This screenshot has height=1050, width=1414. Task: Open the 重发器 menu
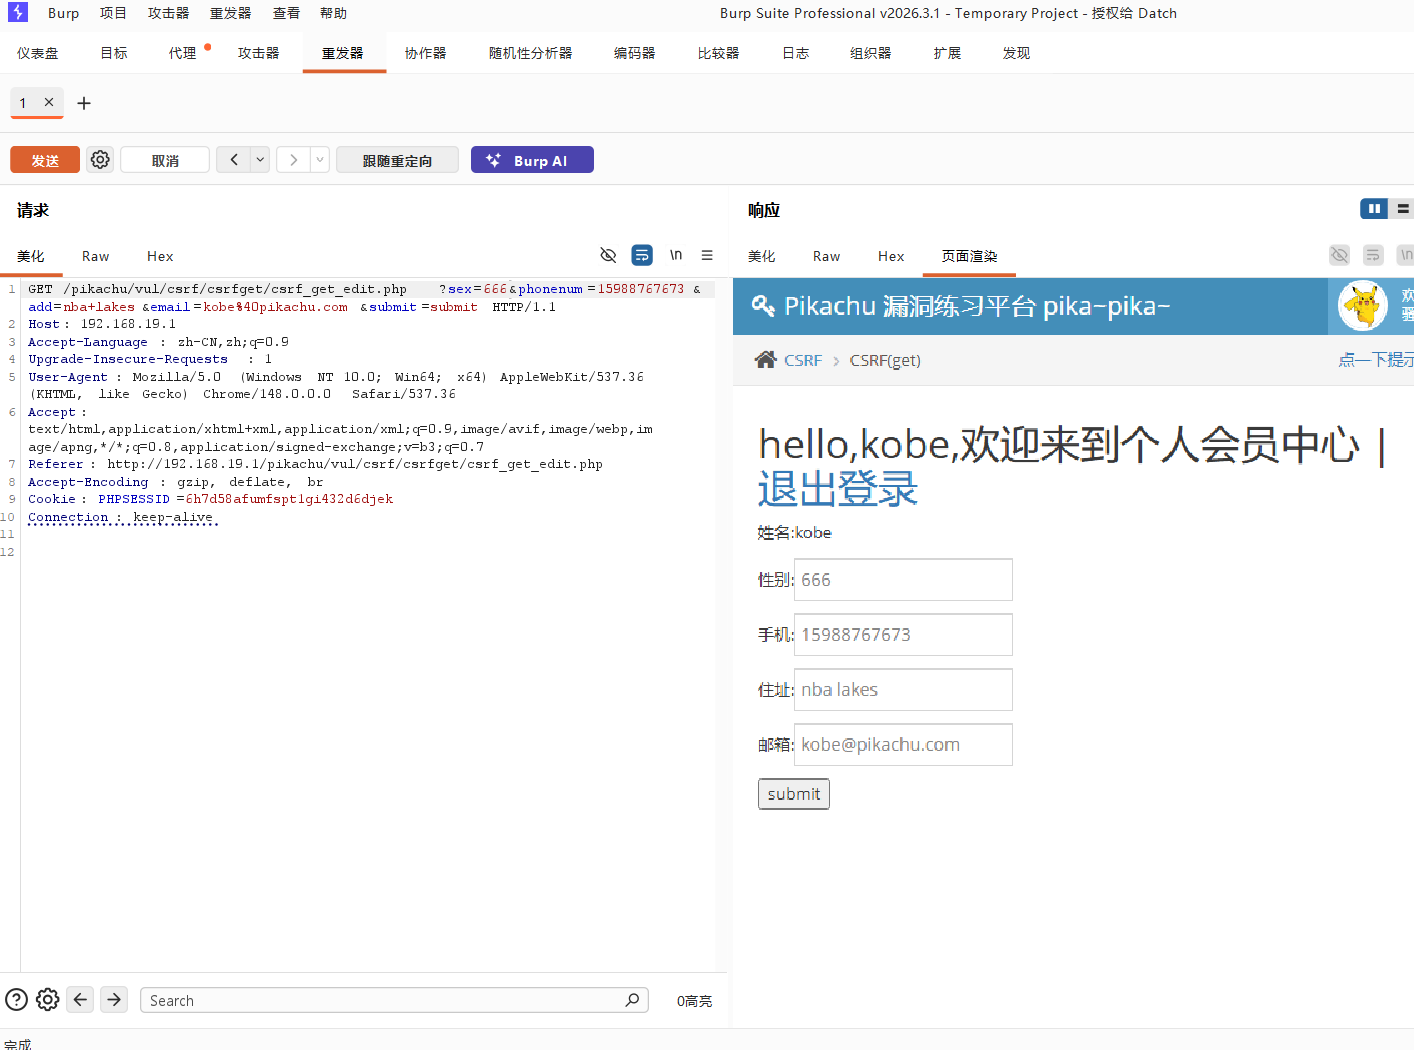230,13
